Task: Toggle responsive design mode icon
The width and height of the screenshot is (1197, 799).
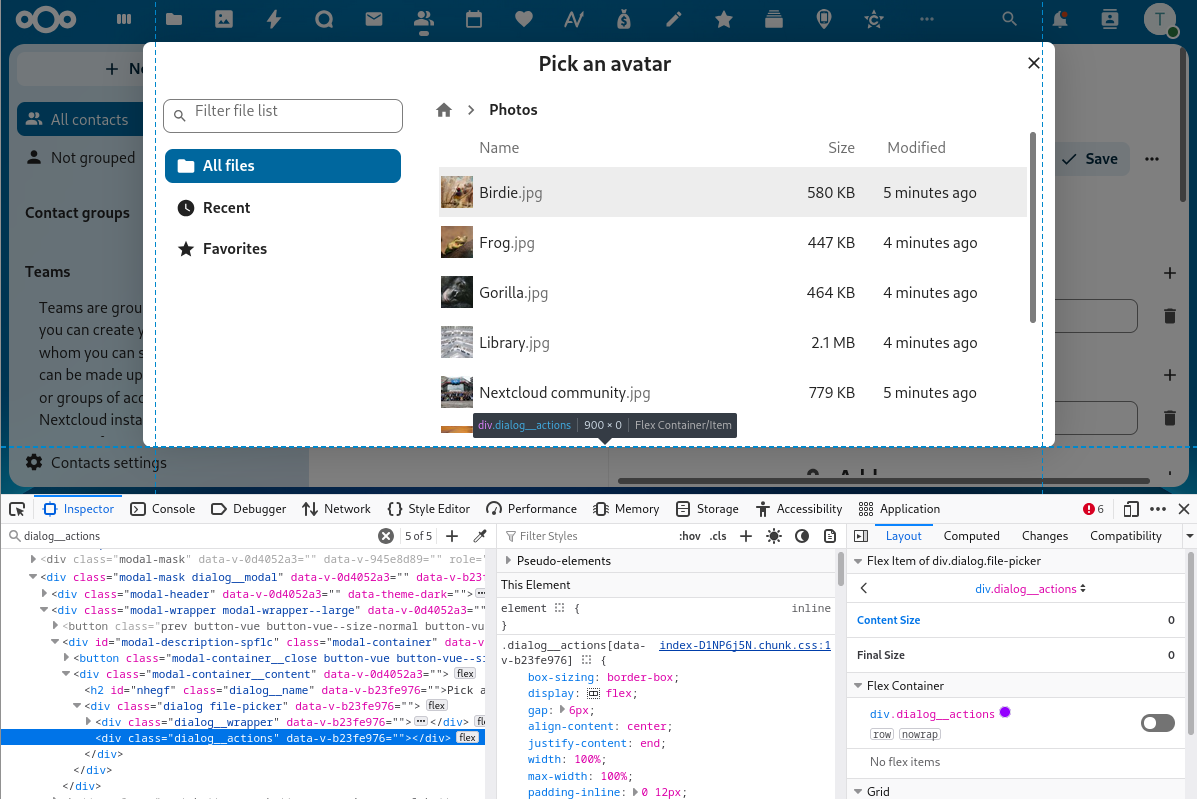Action: point(1131,509)
